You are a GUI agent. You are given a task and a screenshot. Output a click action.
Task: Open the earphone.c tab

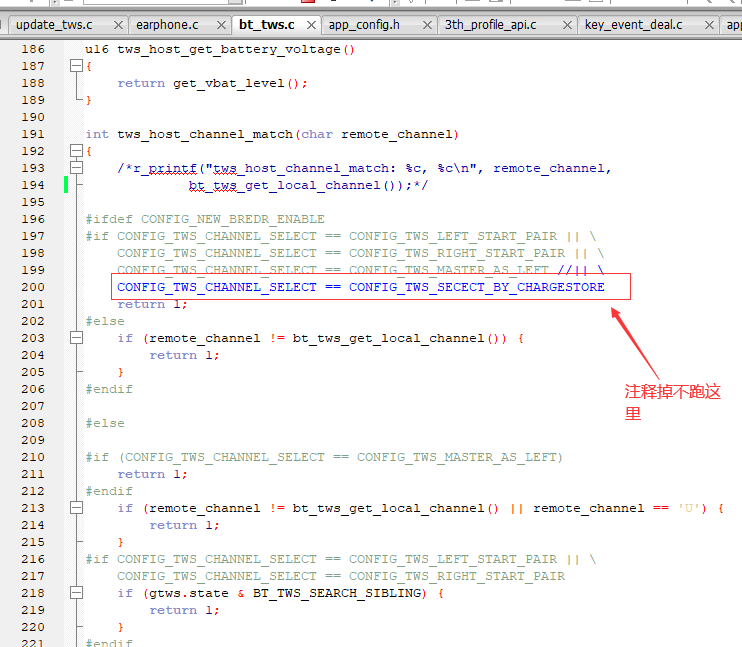[x=167, y=25]
